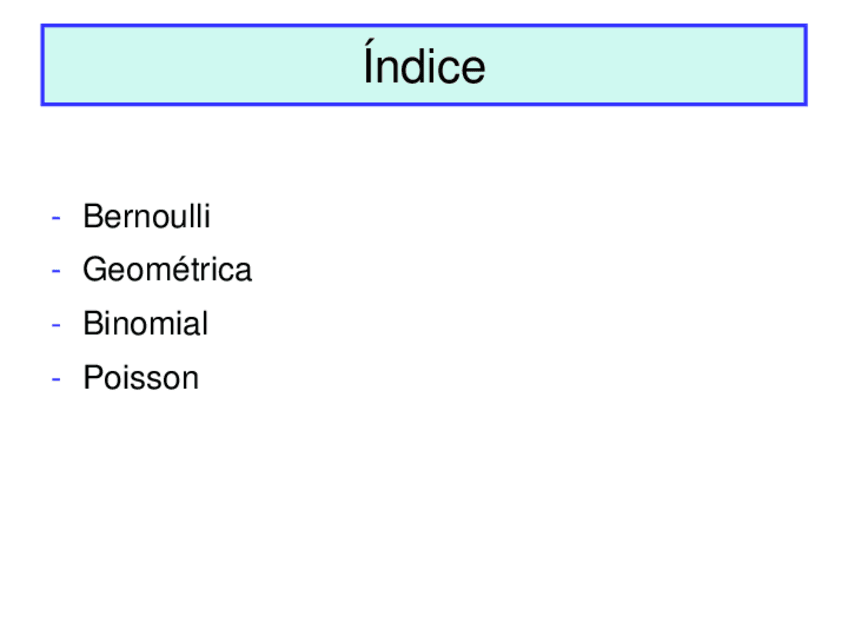Select the Bernoulli index entry

click(146, 216)
